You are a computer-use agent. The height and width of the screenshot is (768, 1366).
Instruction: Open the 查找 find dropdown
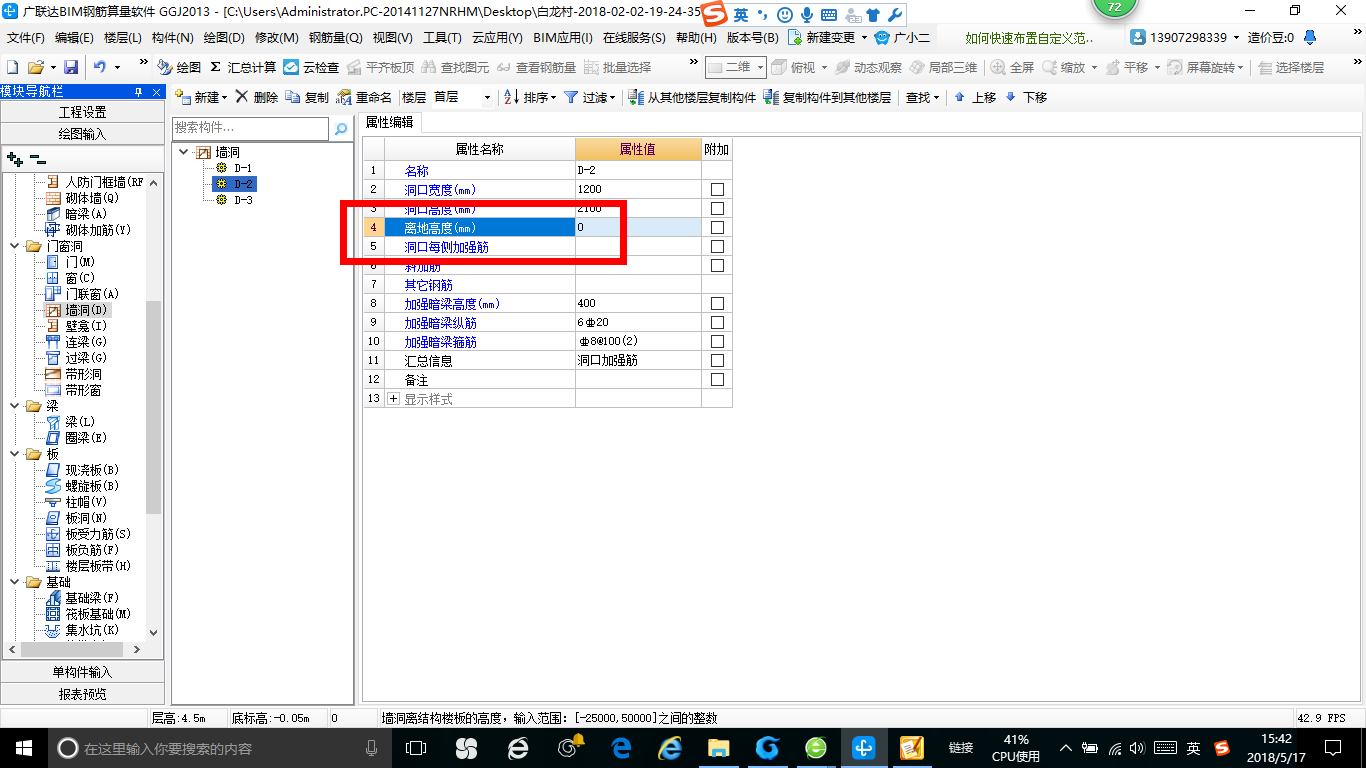[936, 98]
